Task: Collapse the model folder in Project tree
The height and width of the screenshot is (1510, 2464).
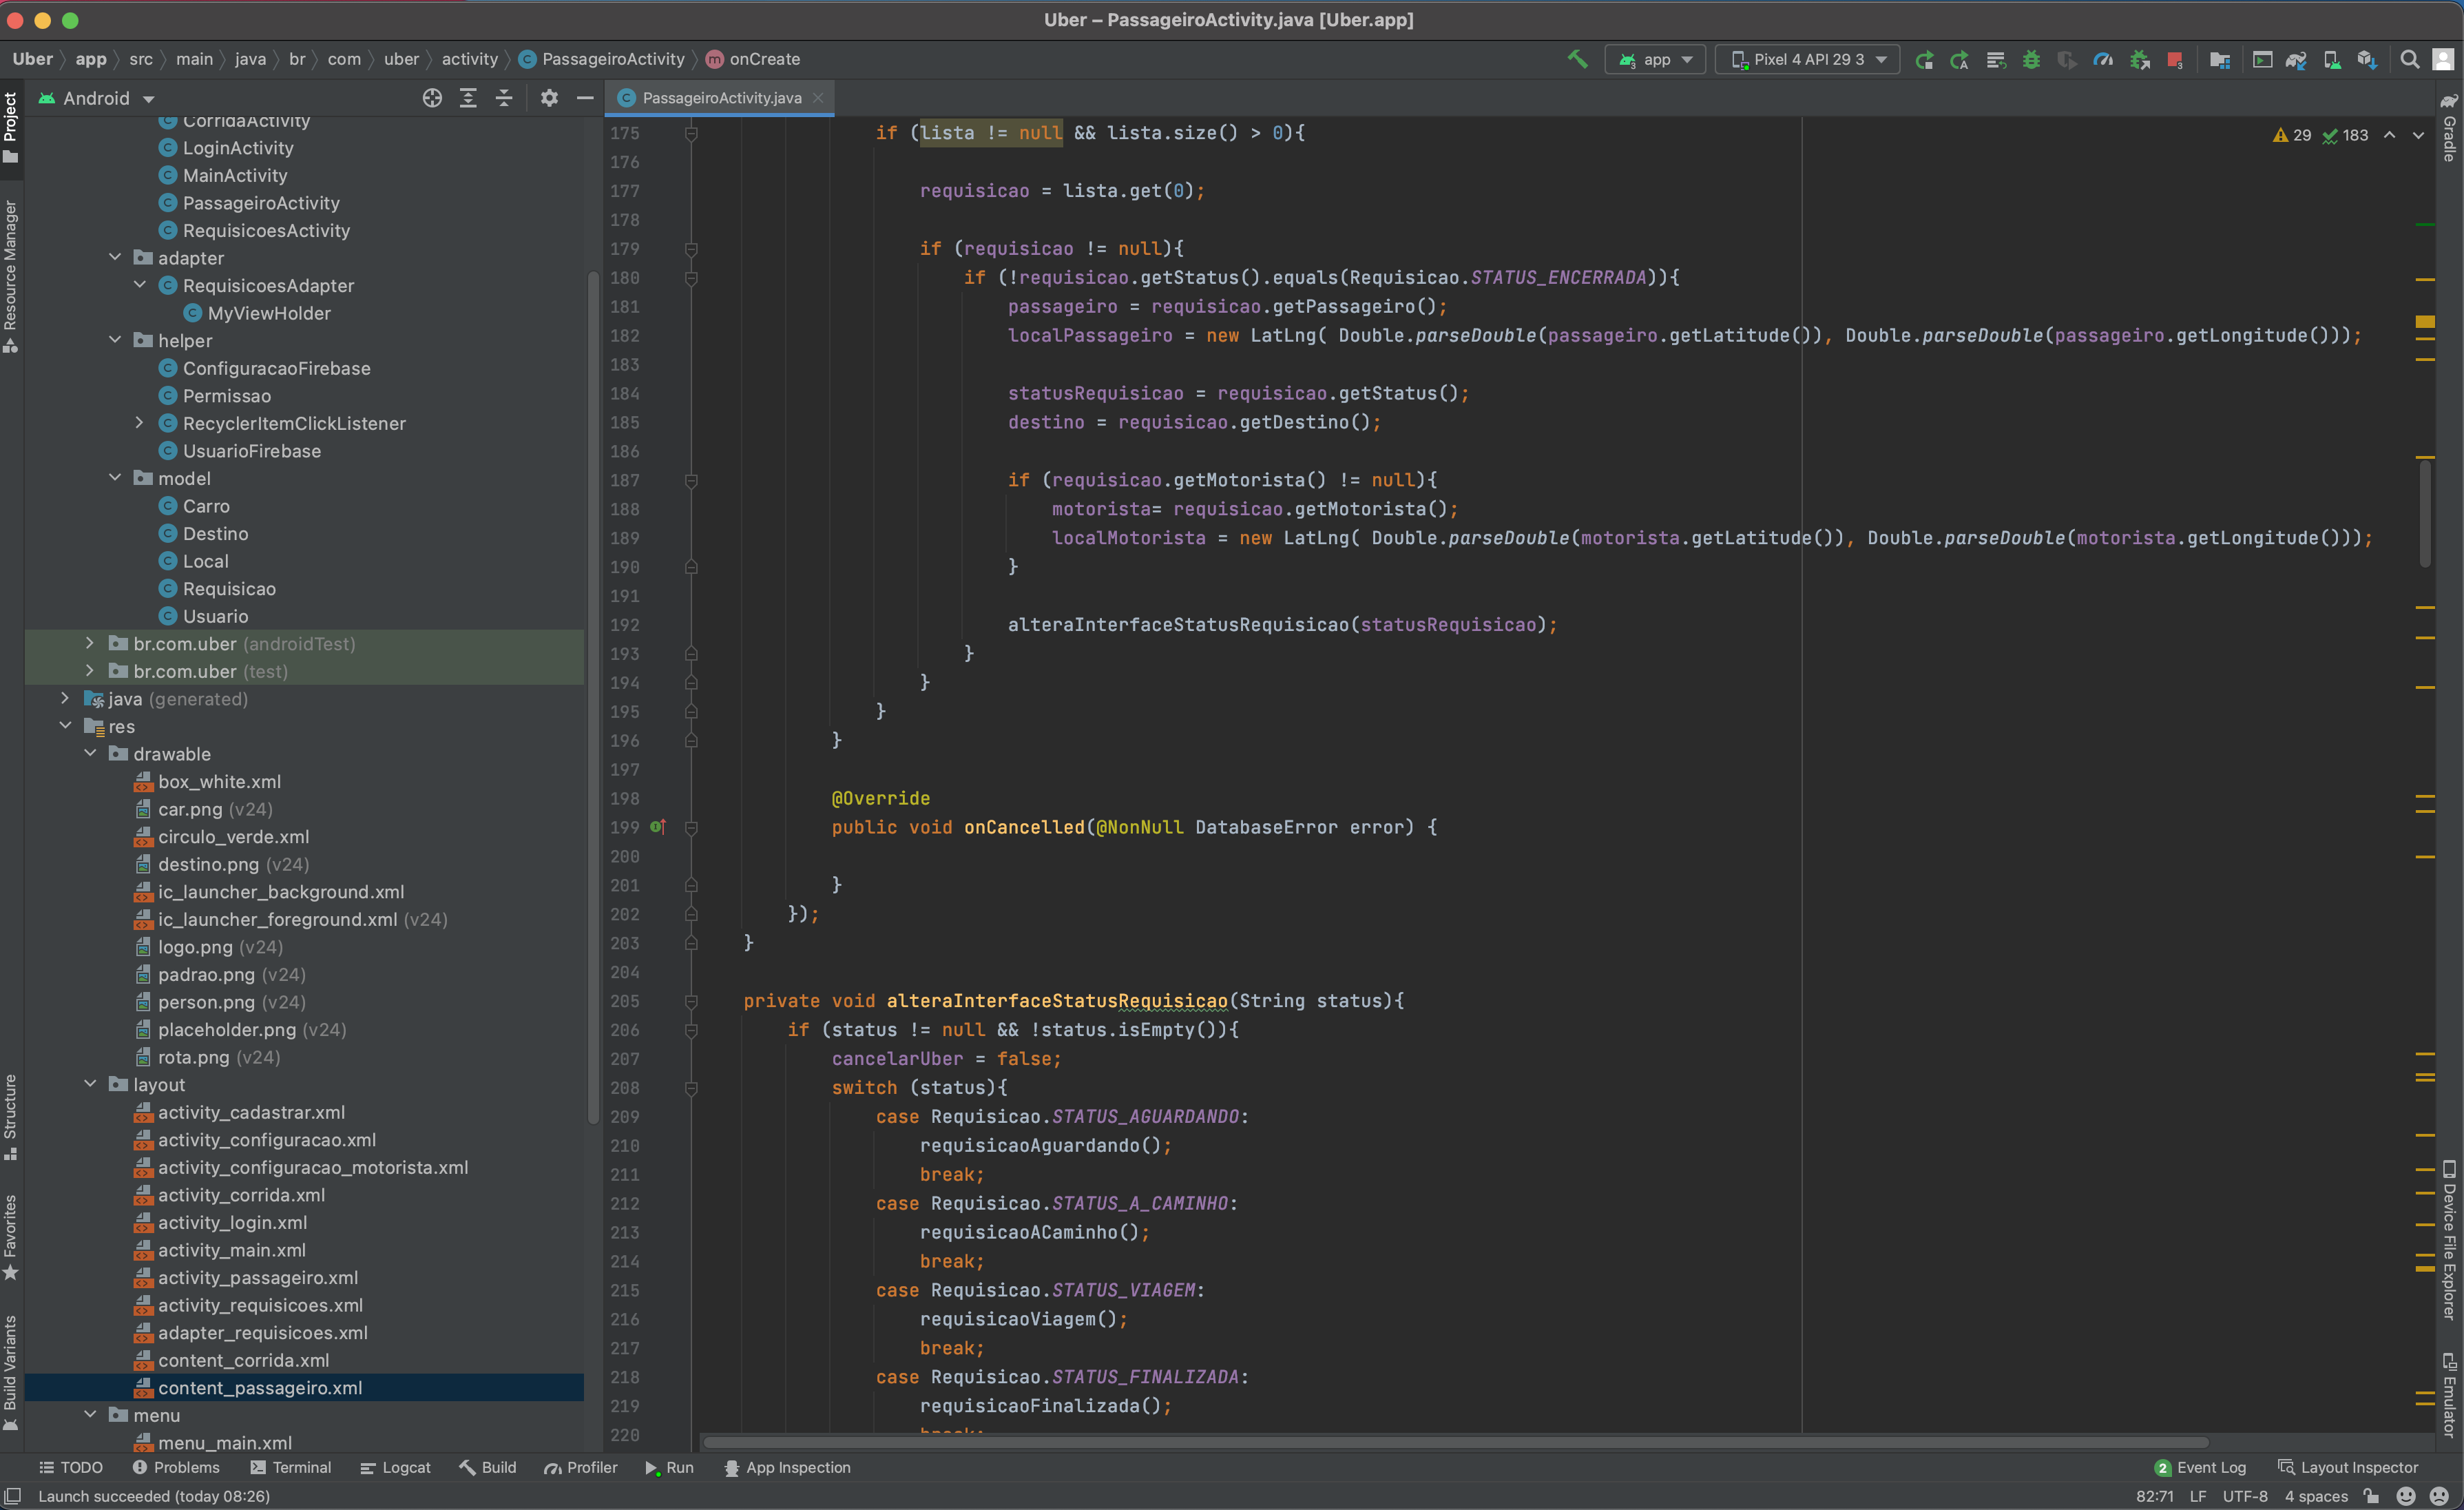Action: (x=114, y=478)
